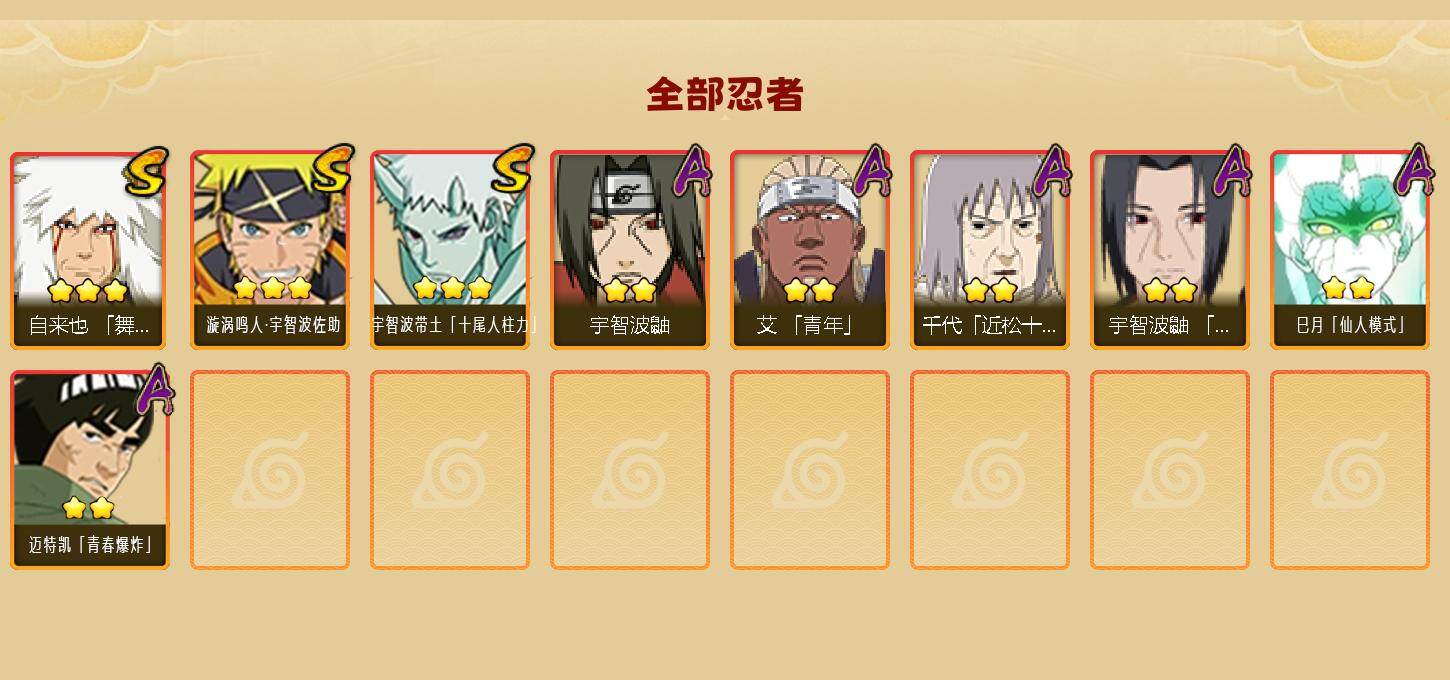The image size is (1450, 680).
Task: Click the last empty slot in second row
Action: pyautogui.click(x=1350, y=470)
